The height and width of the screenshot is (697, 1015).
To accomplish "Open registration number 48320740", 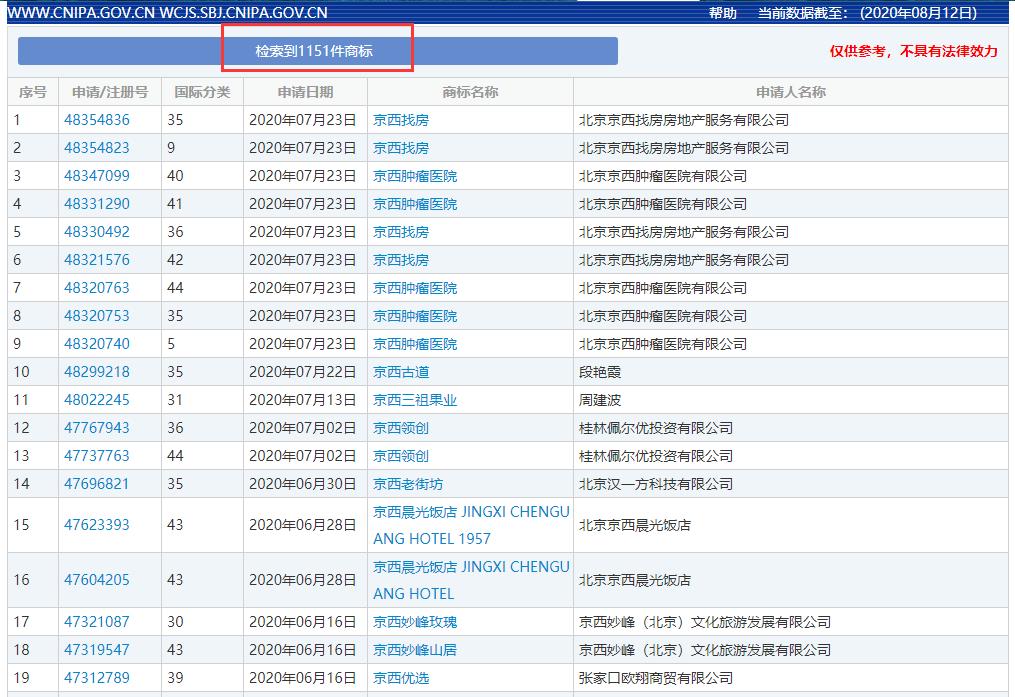I will point(96,344).
